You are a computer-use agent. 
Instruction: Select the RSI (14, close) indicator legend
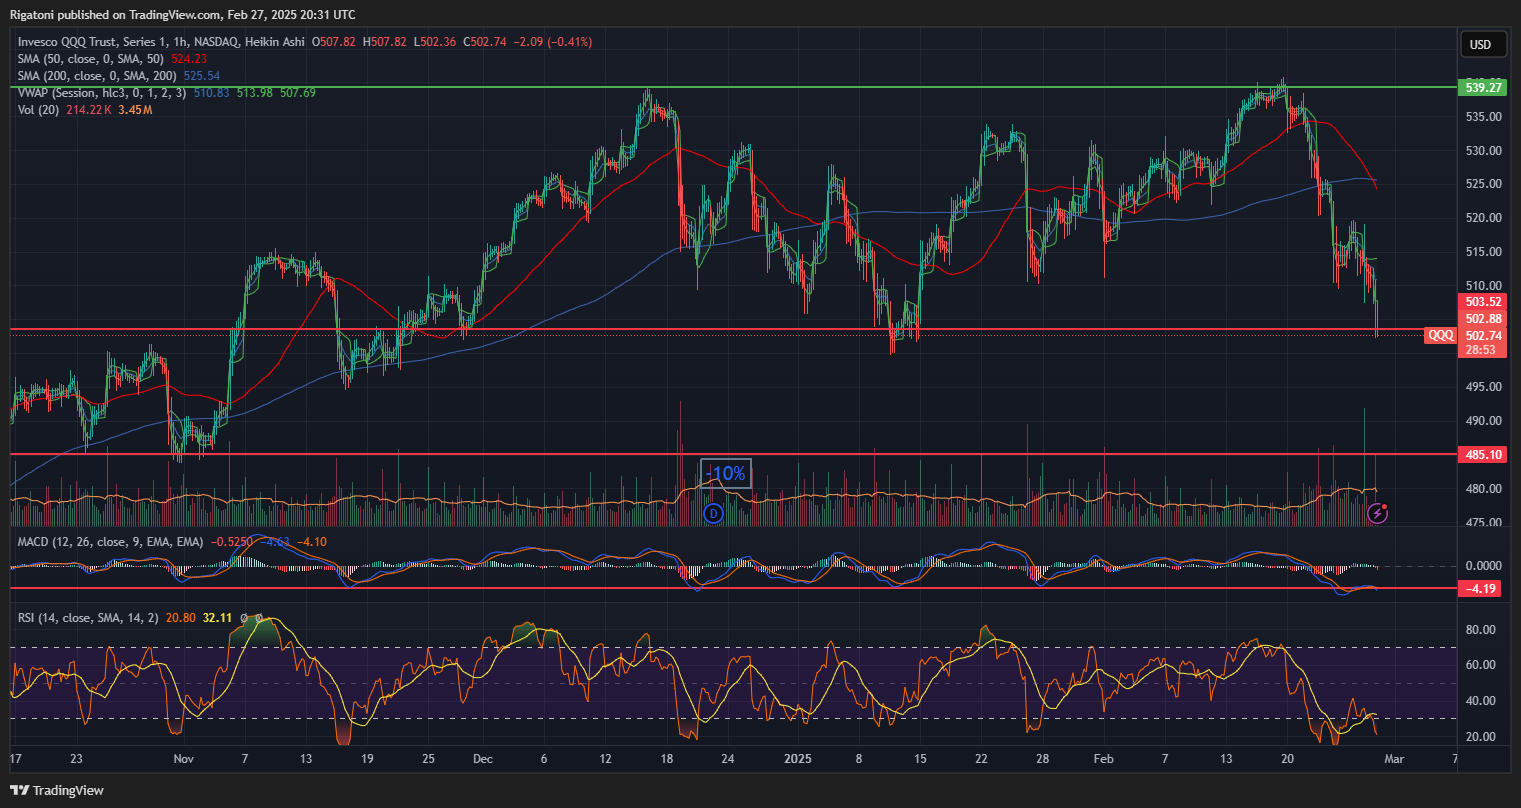click(x=89, y=618)
